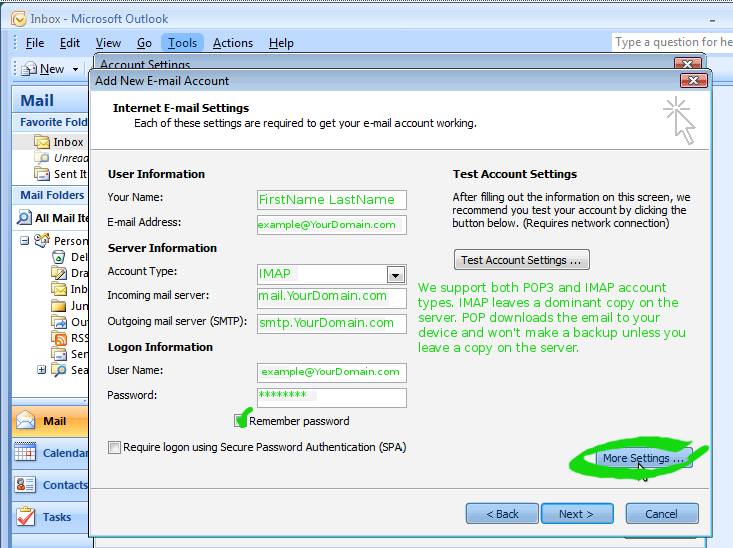The width and height of the screenshot is (733, 548).
Task: Open the Junk E-mail folder icon
Action: pyautogui.click(x=58, y=306)
